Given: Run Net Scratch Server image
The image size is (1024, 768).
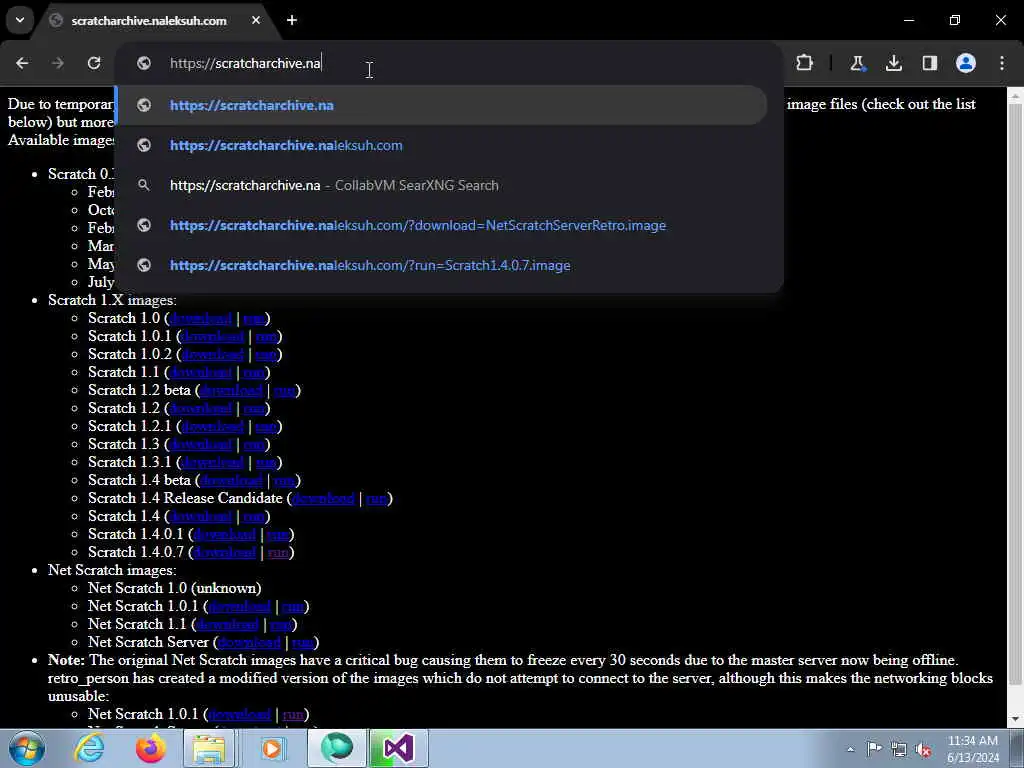Looking at the screenshot, I should coord(303,643).
